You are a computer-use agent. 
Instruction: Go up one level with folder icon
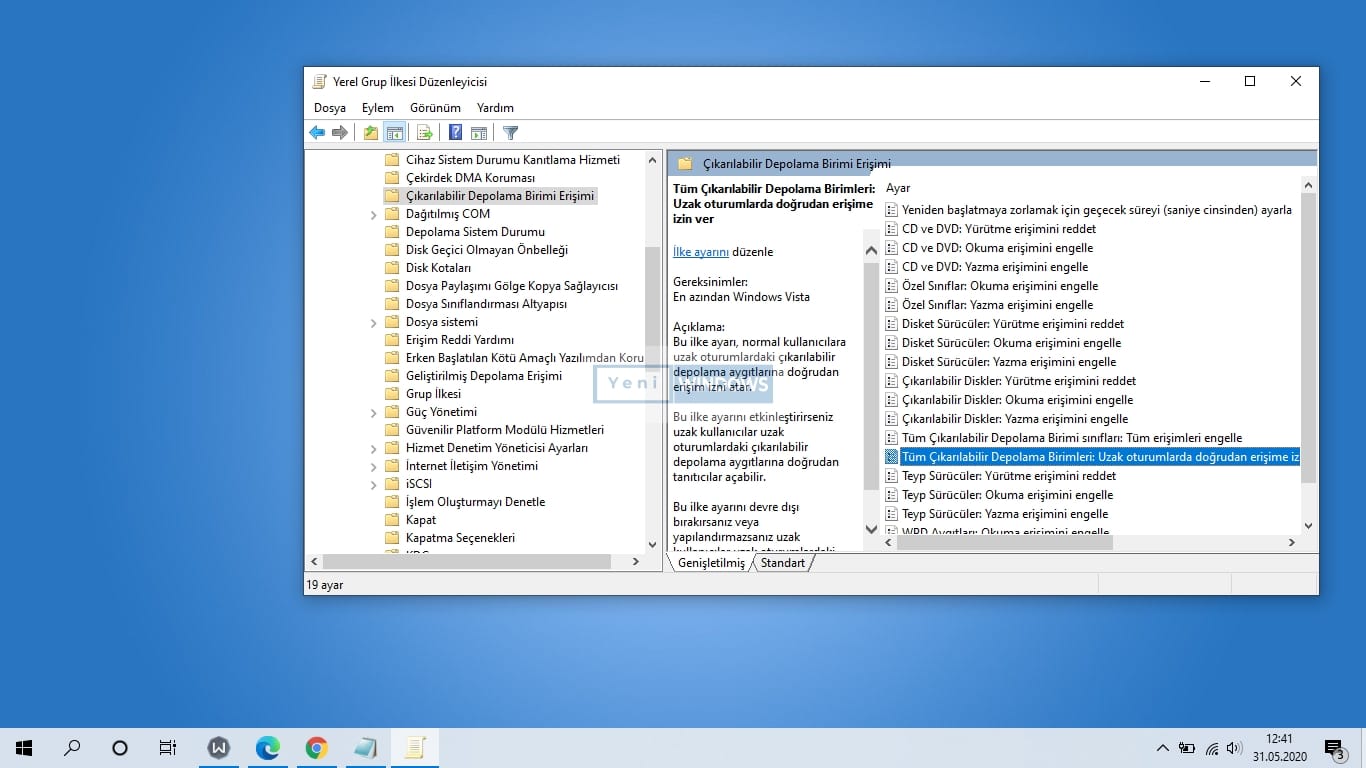tap(371, 132)
